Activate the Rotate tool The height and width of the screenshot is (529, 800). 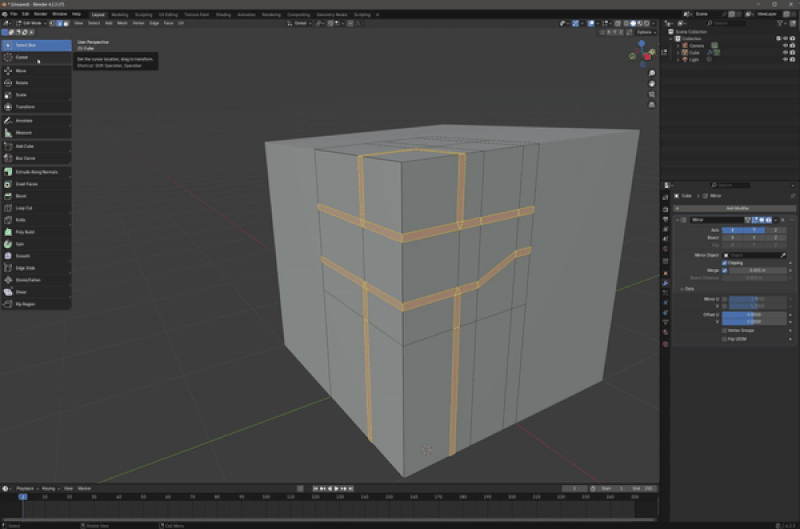pyautogui.click(x=22, y=83)
